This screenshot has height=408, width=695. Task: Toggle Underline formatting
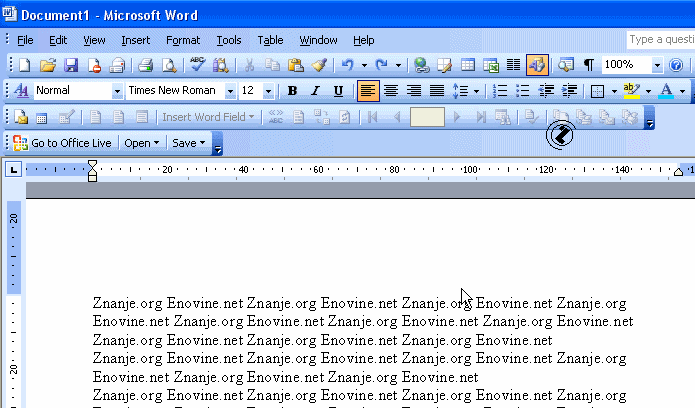click(338, 91)
